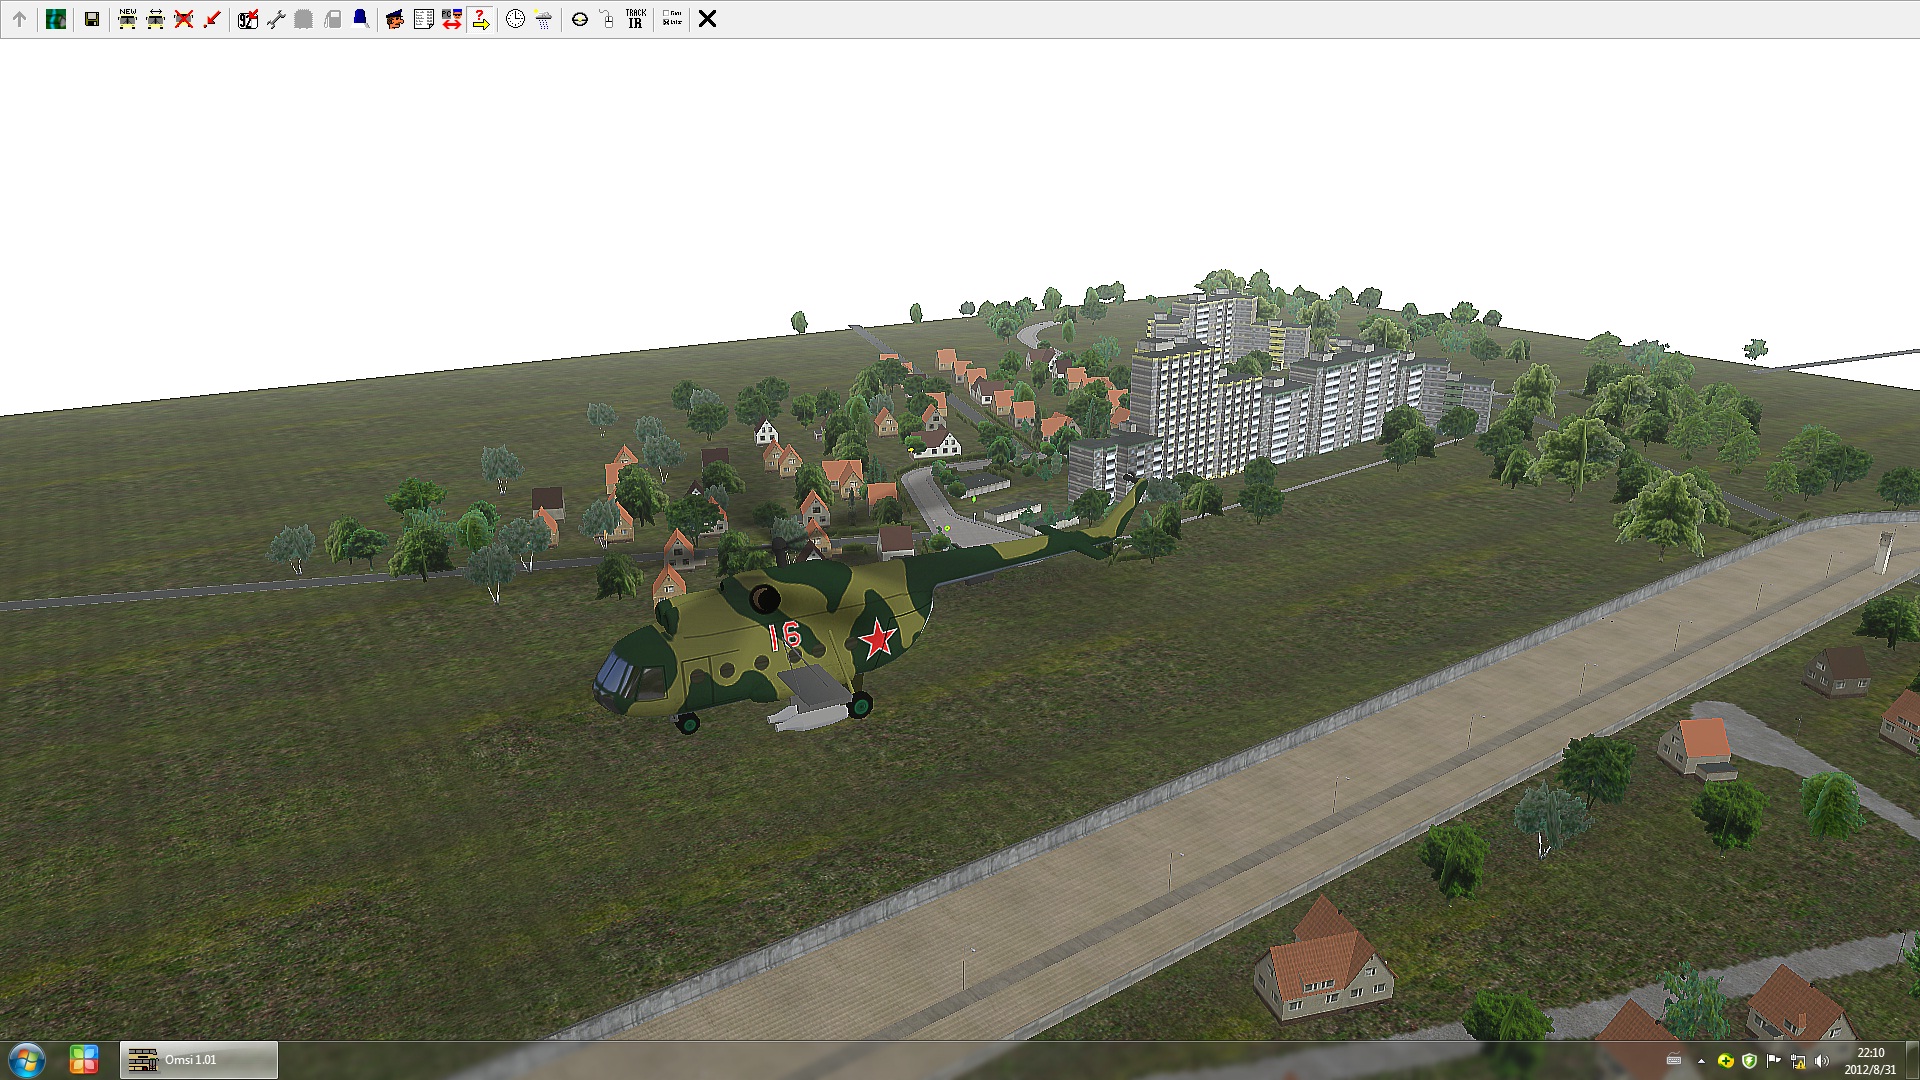Click the red downward arrow icon
Image resolution: width=1920 pixels, height=1080 pixels.
[212, 19]
